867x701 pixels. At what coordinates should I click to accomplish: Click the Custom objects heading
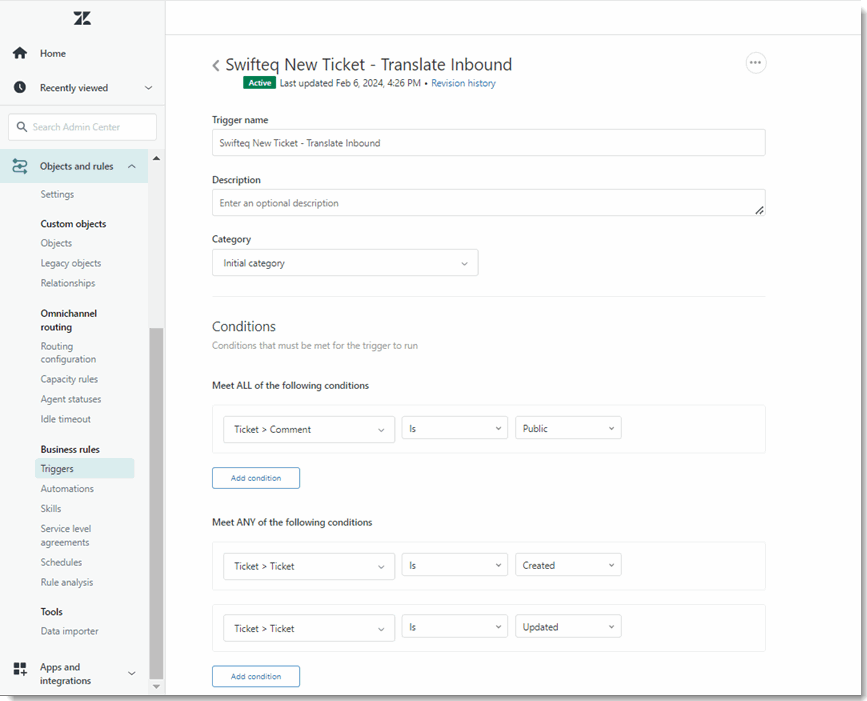74,224
